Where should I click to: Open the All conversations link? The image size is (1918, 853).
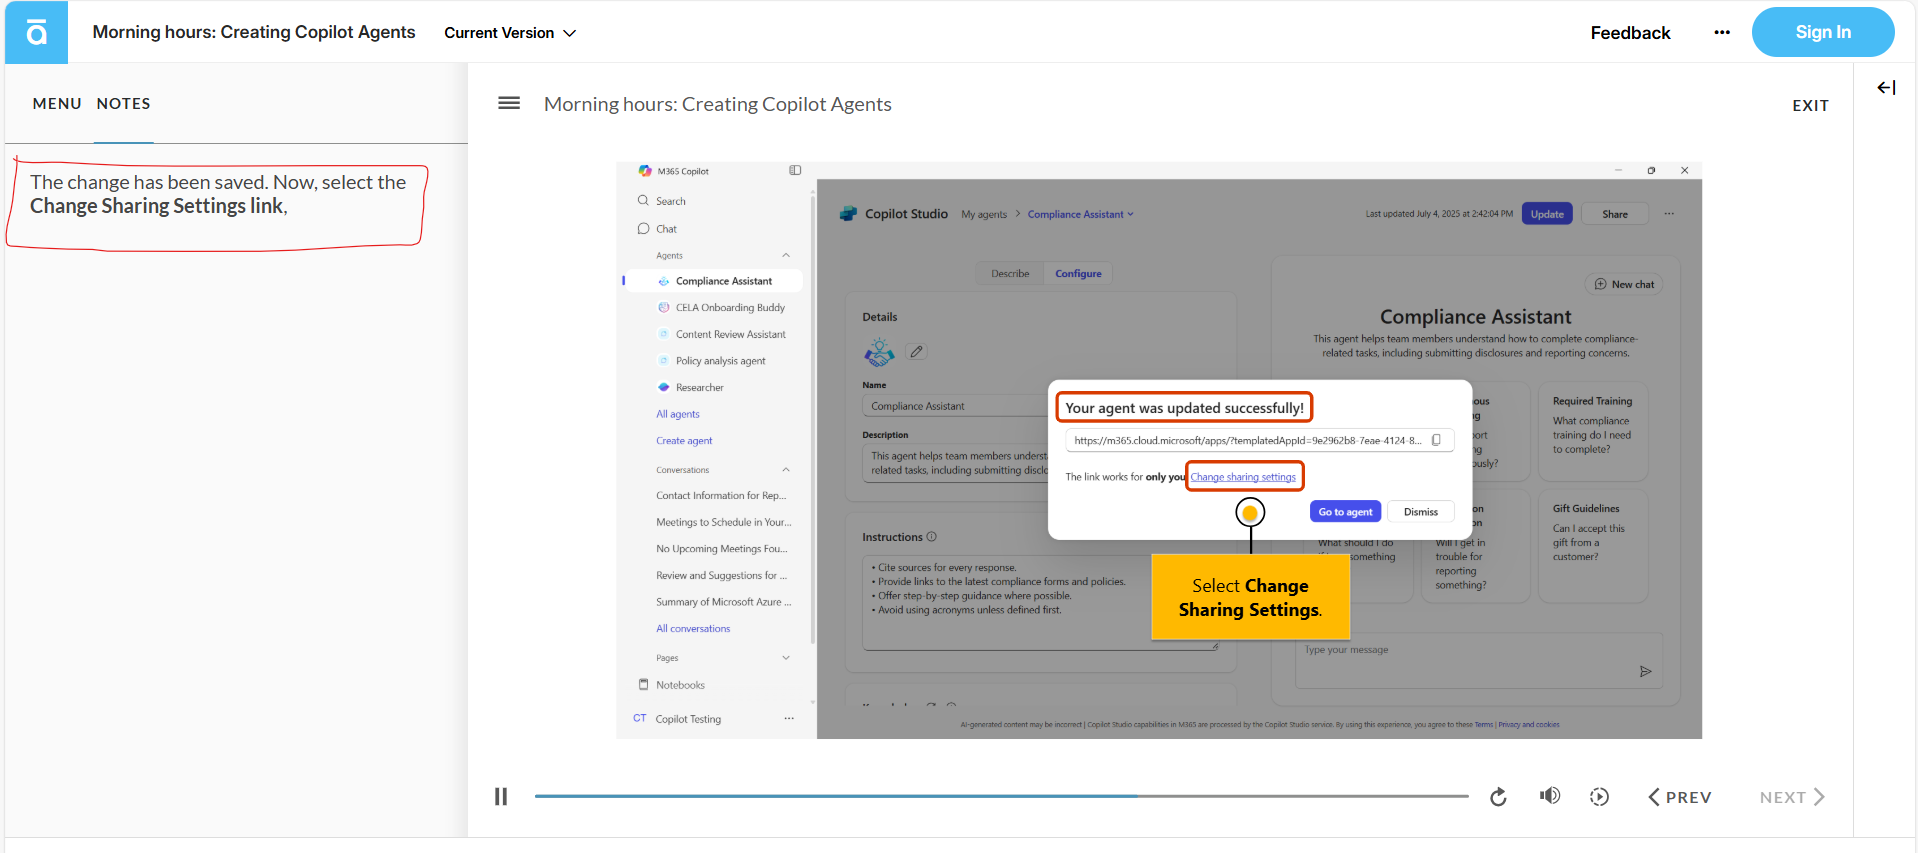(693, 629)
